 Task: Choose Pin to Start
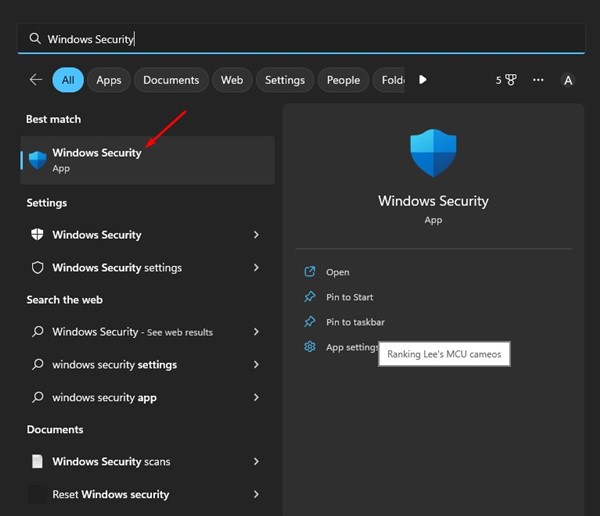point(349,297)
